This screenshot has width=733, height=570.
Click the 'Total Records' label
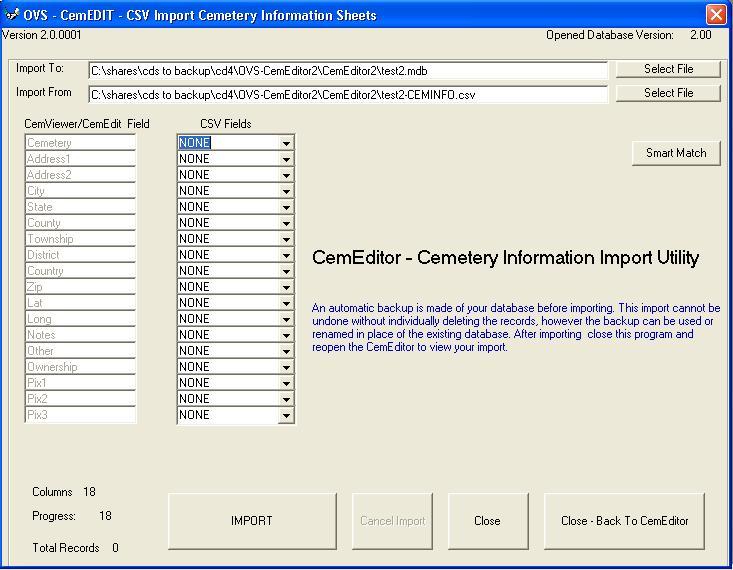pos(66,548)
